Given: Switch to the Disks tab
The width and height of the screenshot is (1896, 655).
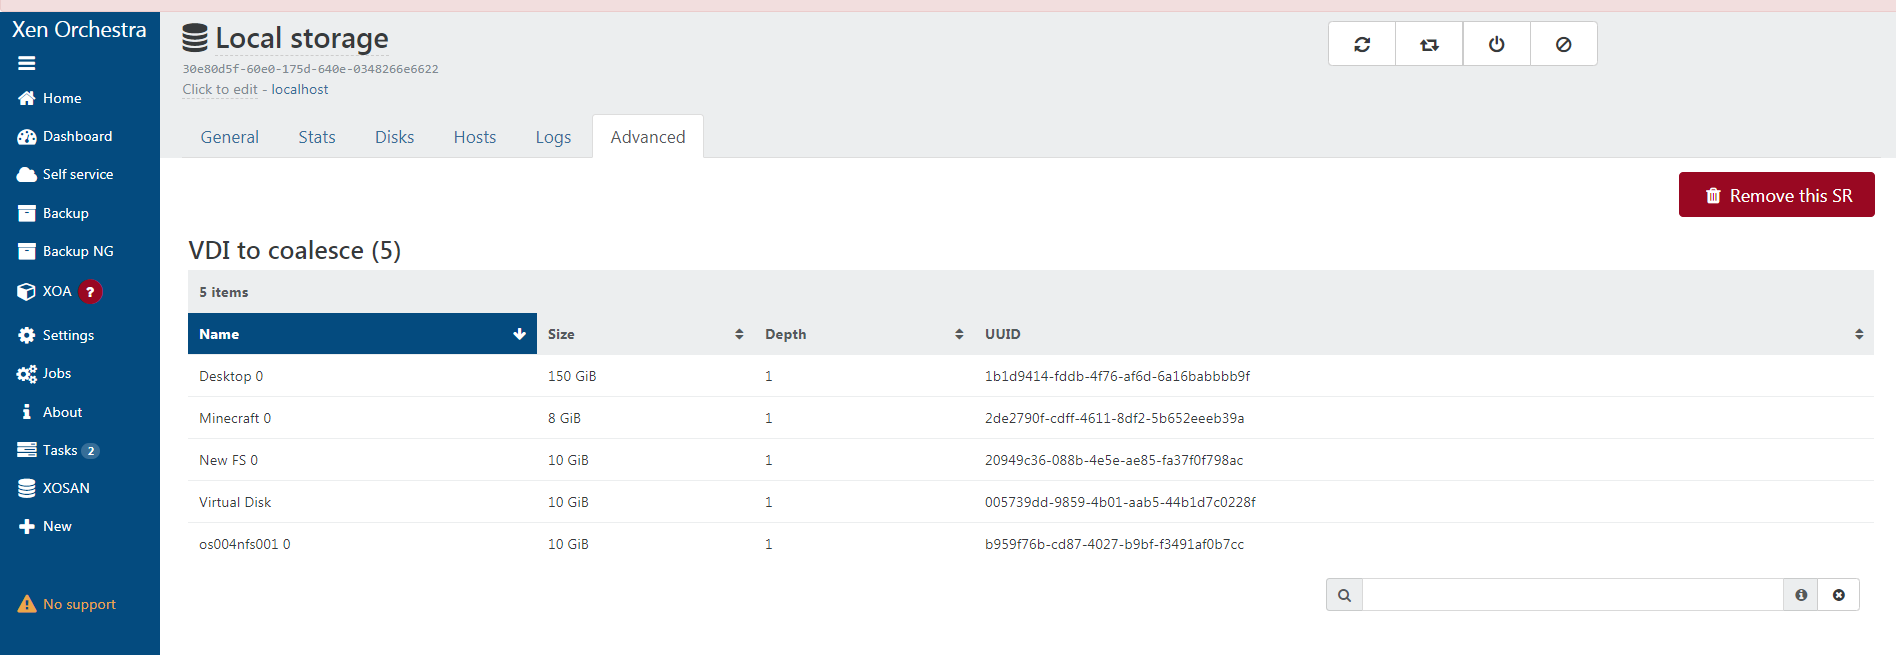Looking at the screenshot, I should (x=394, y=137).
